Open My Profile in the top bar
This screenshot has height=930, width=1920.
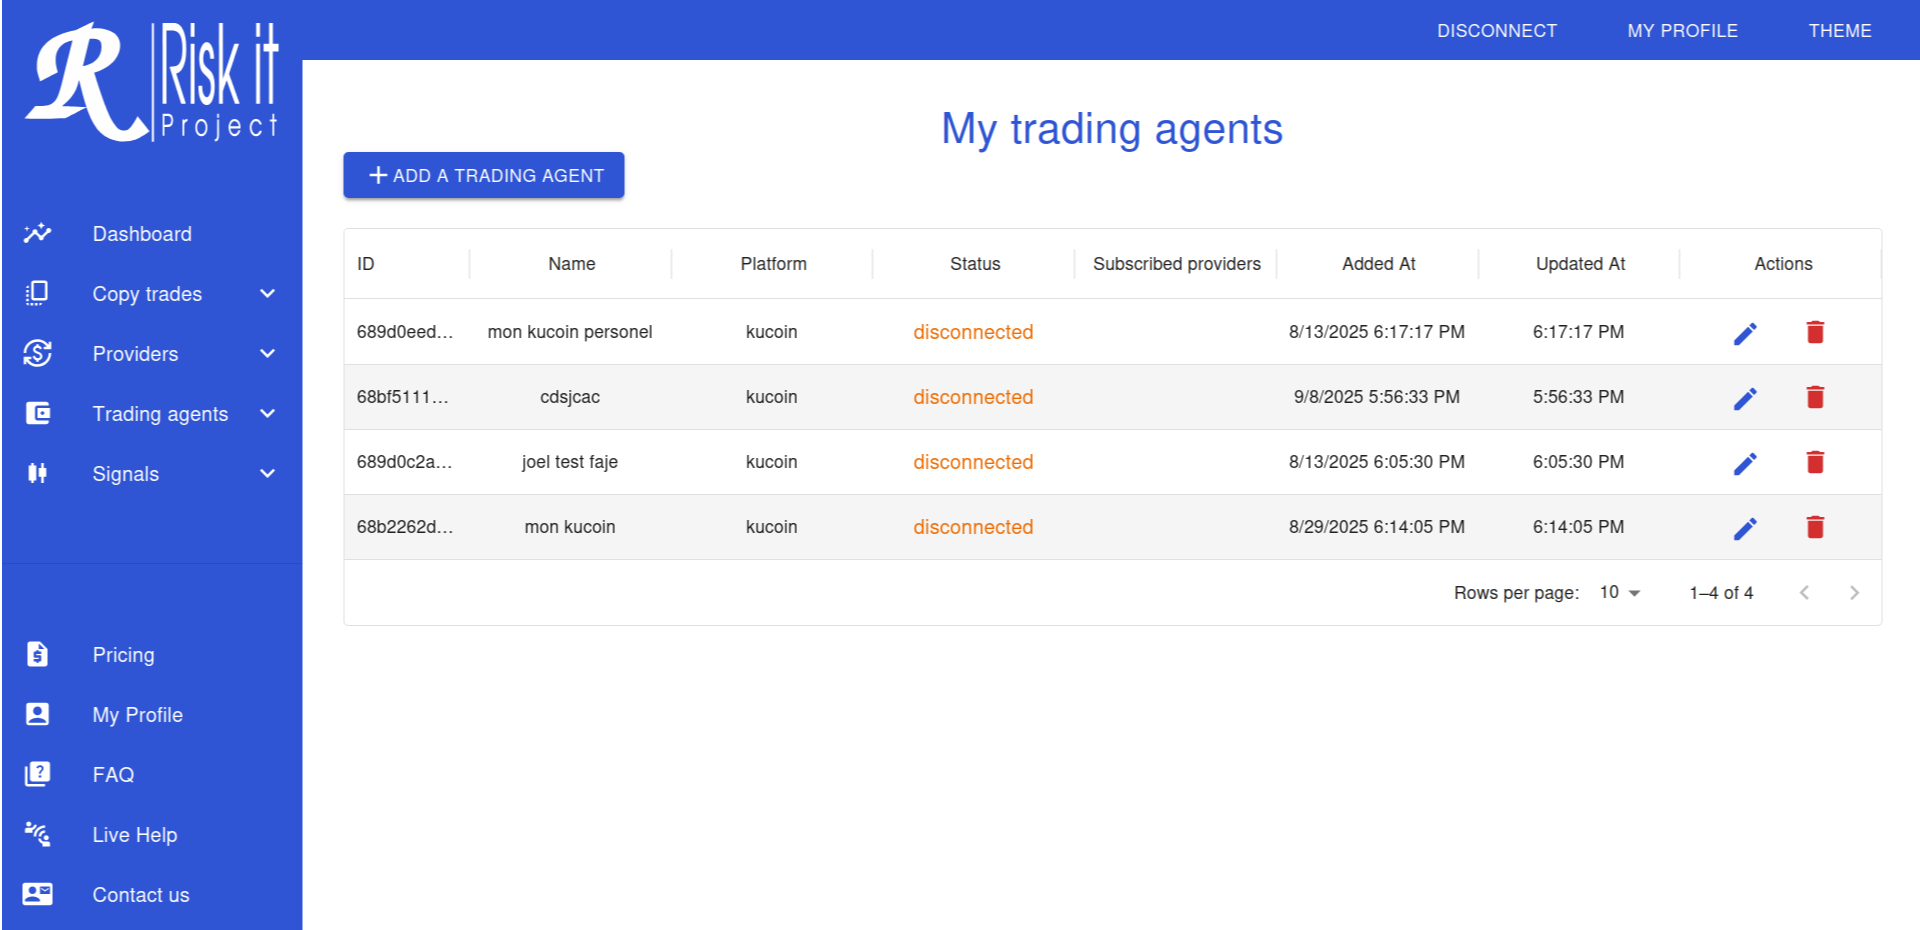(1682, 31)
